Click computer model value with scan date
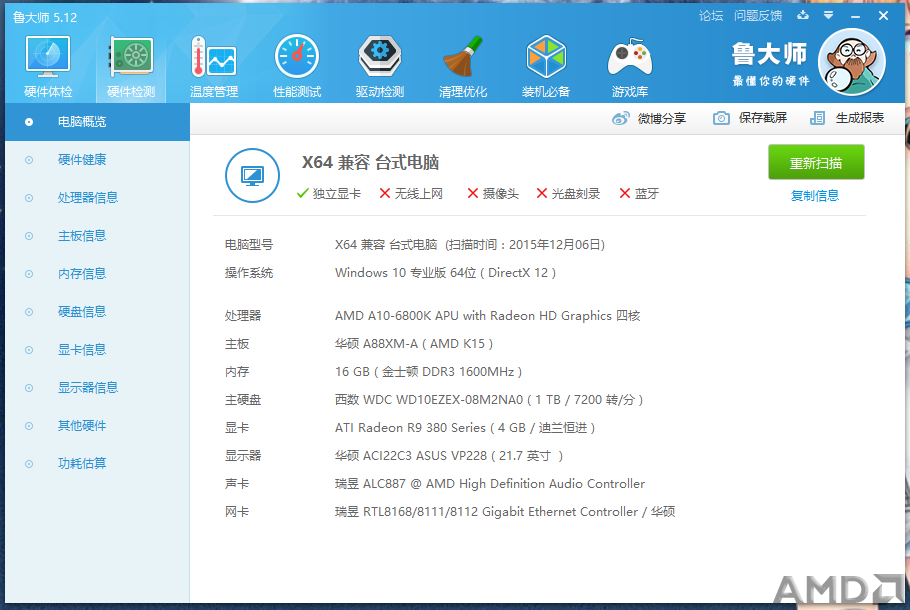The height and width of the screenshot is (610, 910). tap(470, 245)
